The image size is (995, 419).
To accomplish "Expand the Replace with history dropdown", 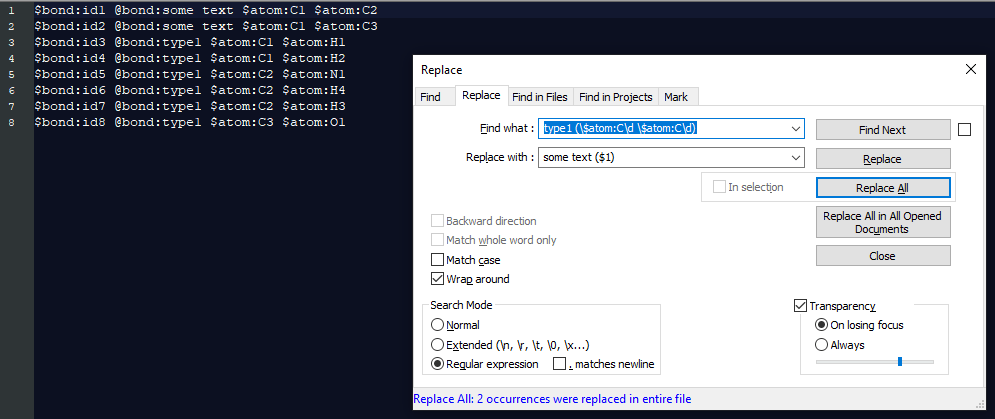I will (x=796, y=157).
